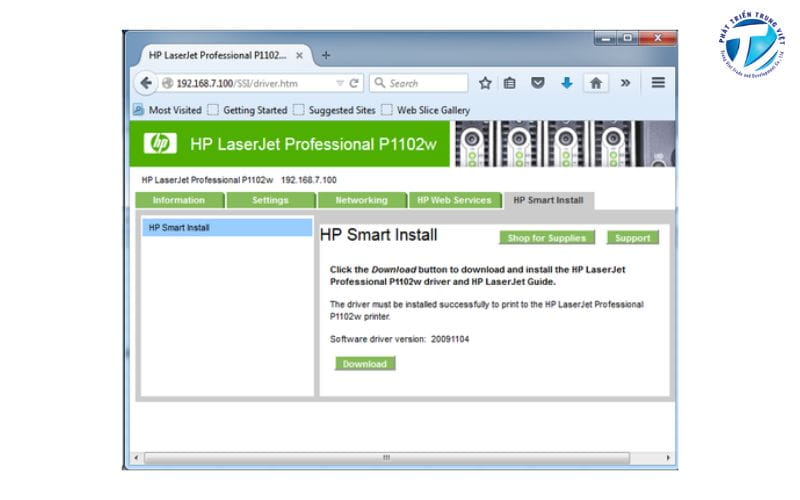Go to the browser Home icon
This screenshot has width=800, height=500.
(x=595, y=83)
